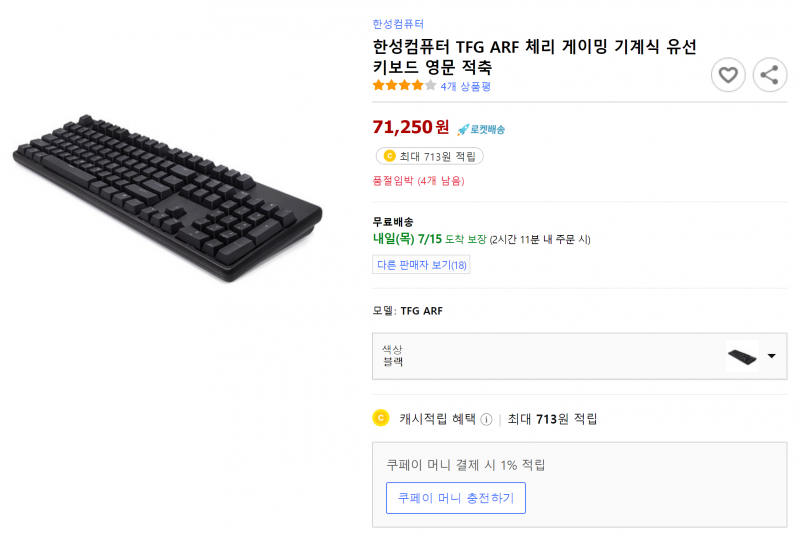Click the share icon button

pos(769,75)
